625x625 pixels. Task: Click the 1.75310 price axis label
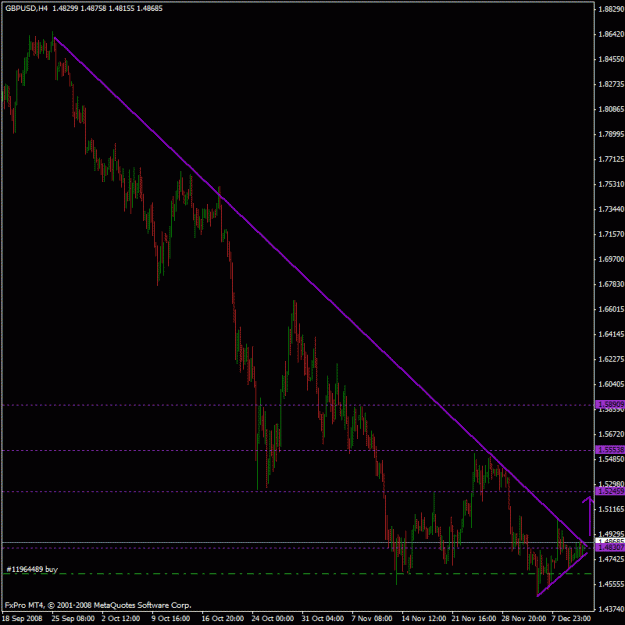pos(611,184)
